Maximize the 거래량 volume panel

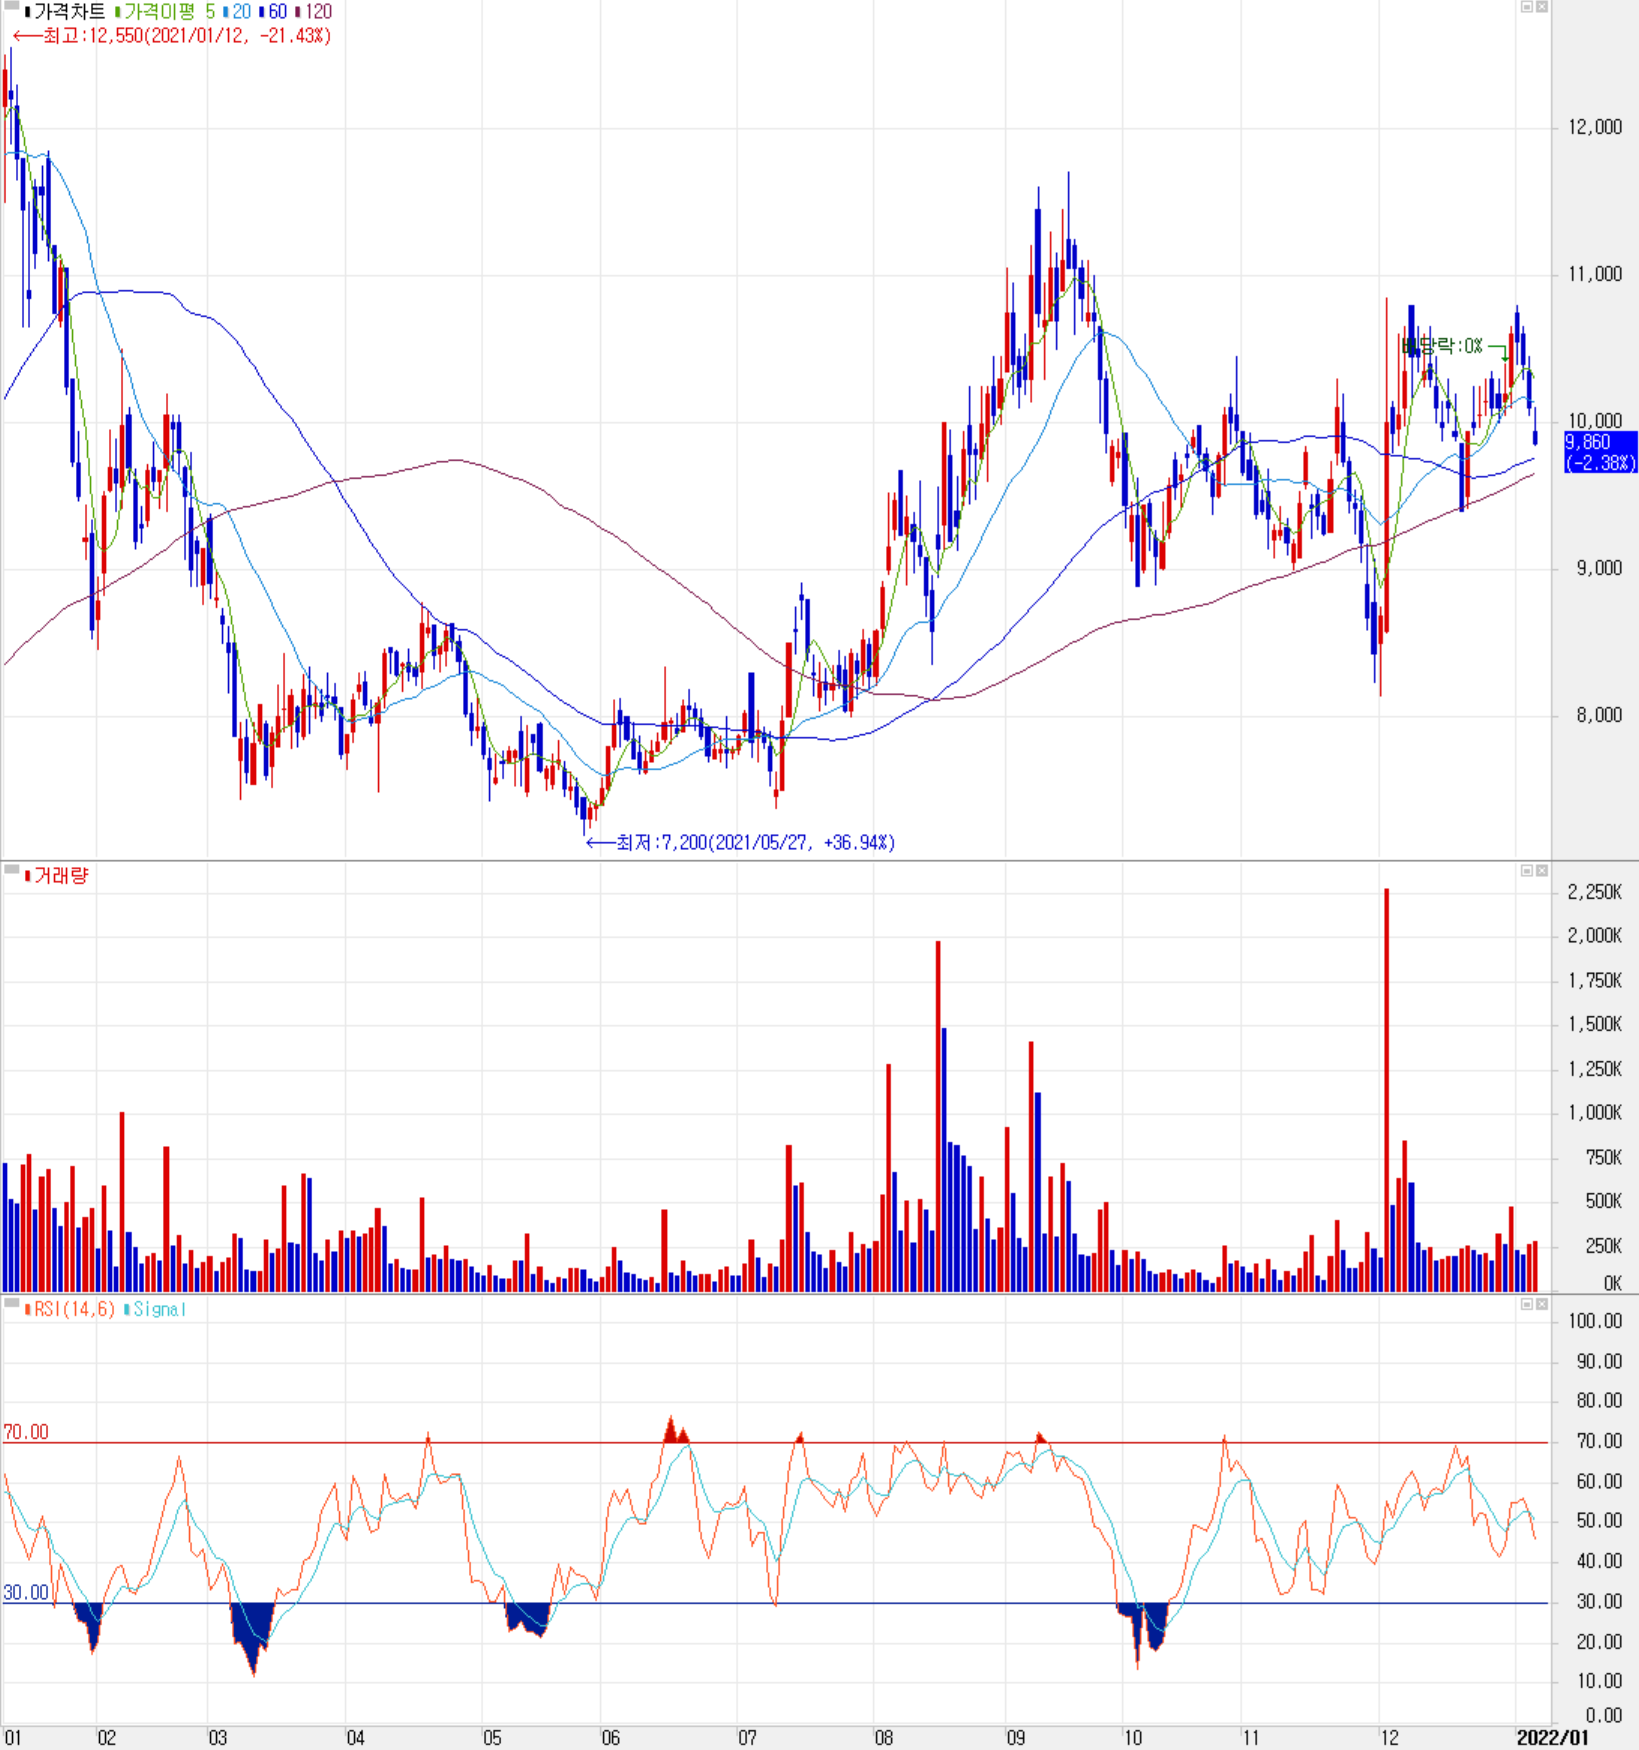(x=1527, y=871)
